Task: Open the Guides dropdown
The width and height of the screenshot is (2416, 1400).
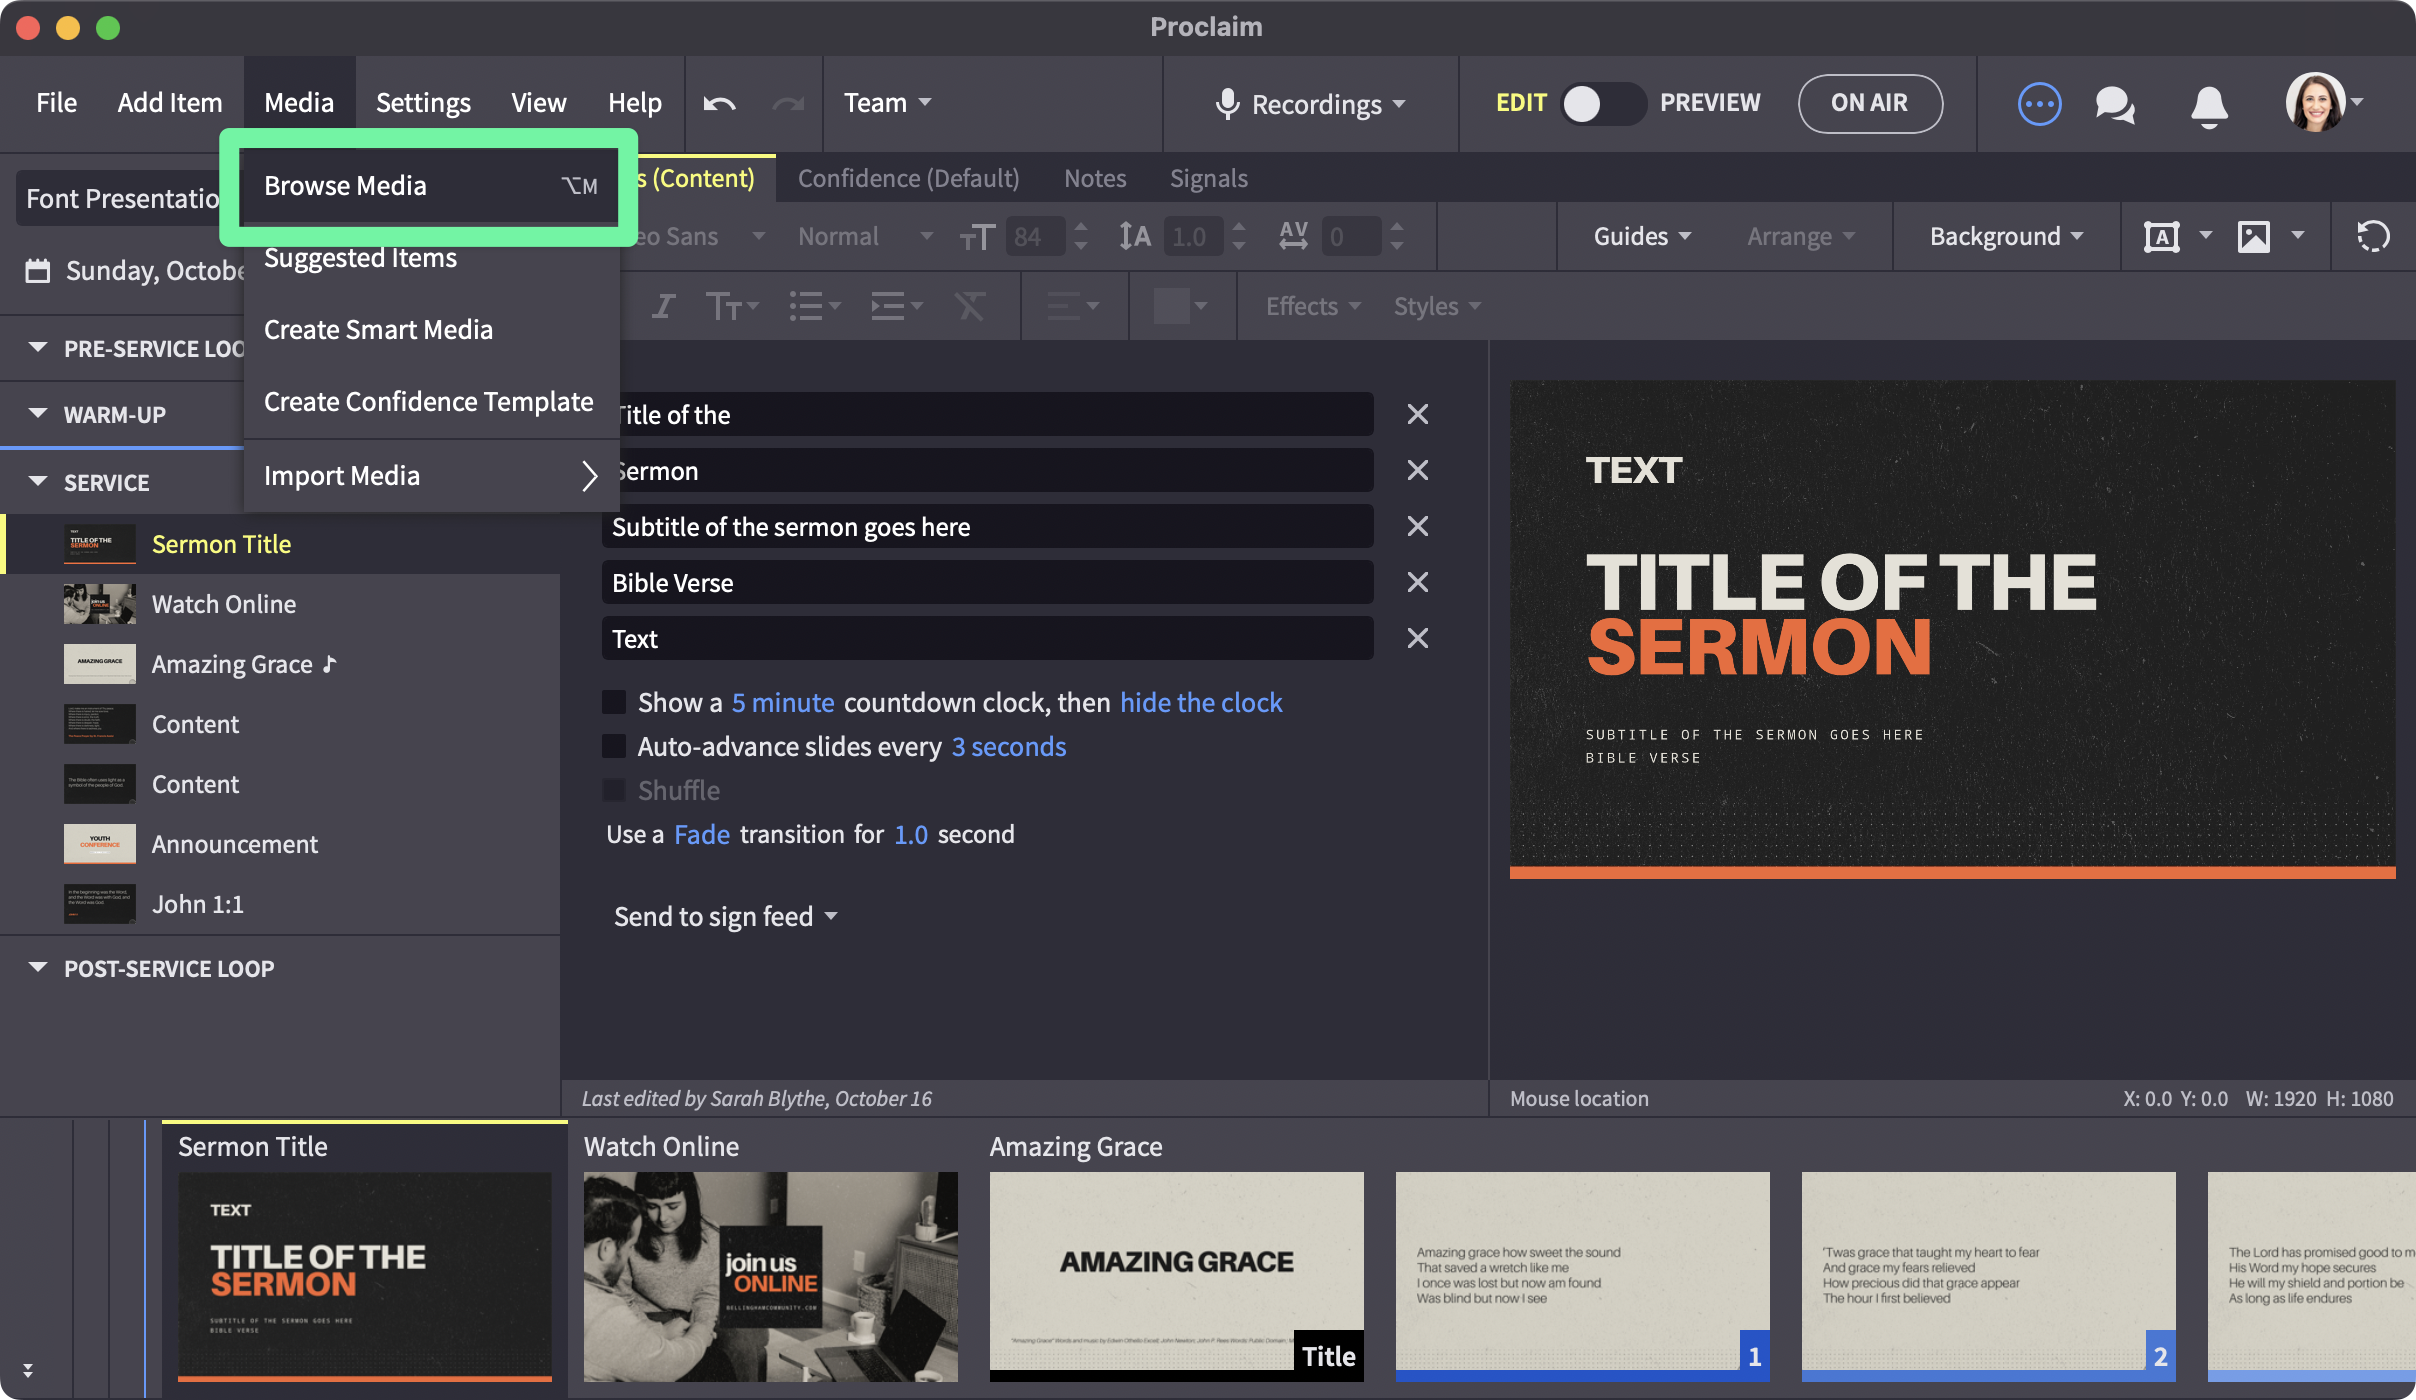Action: click(x=1642, y=237)
